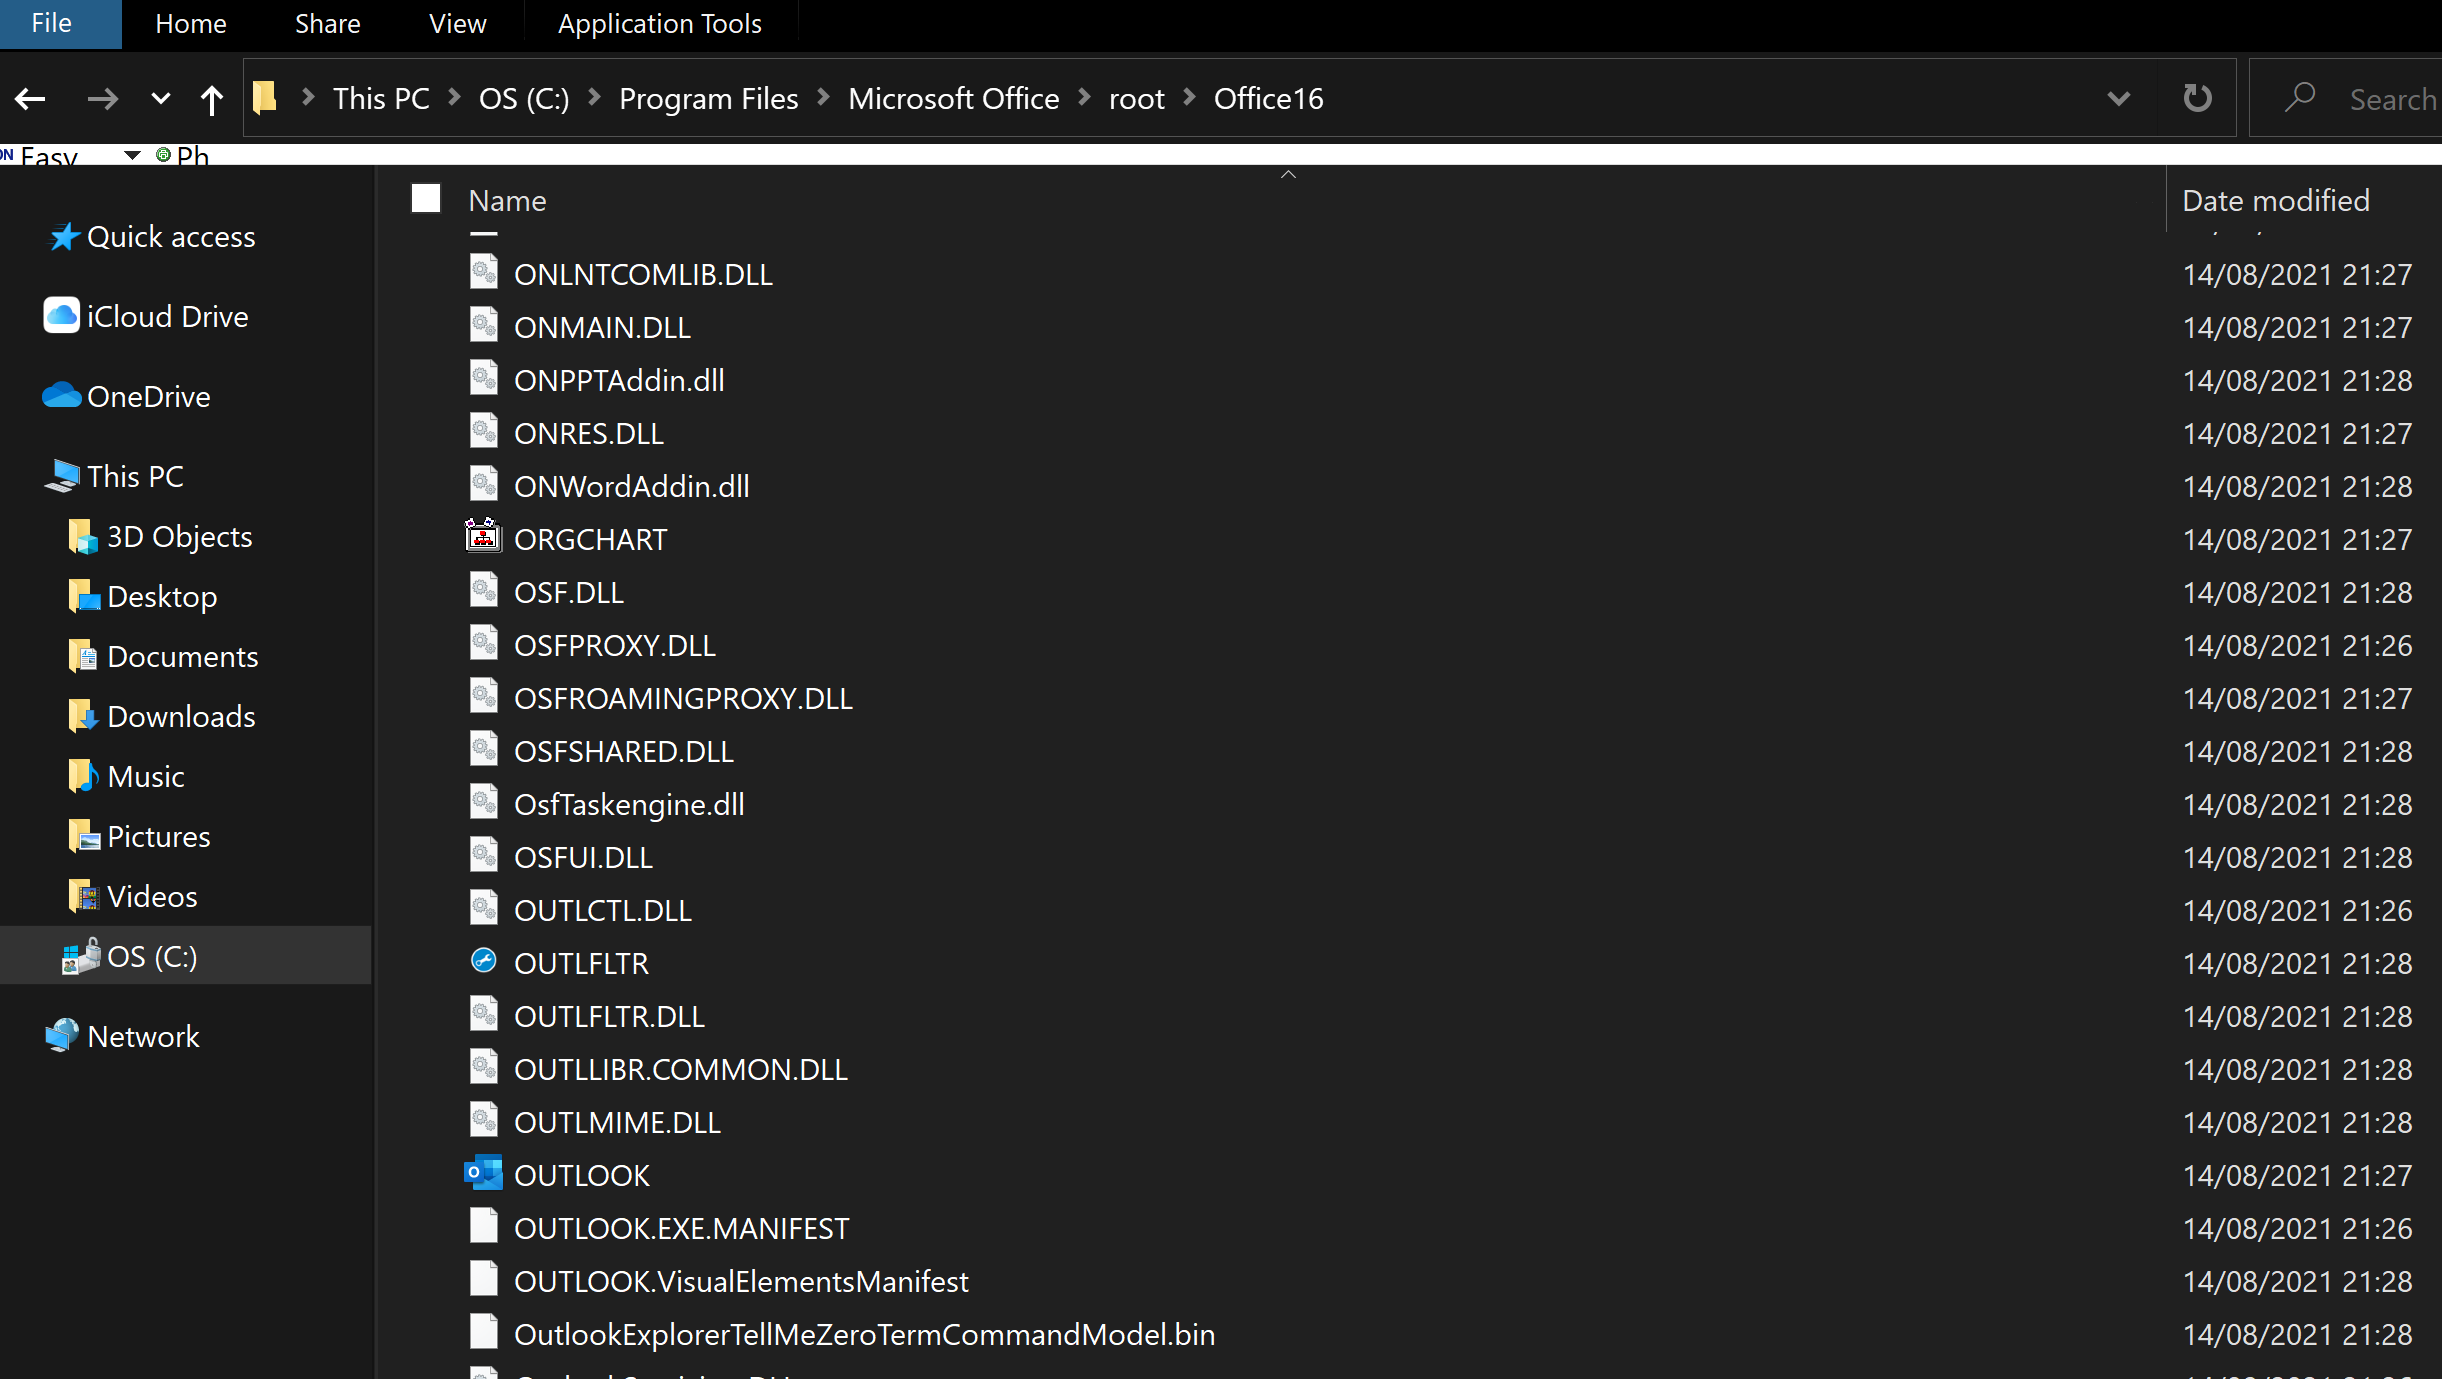Open the Application Tools tab
Viewport: 2442px width, 1379px height.
pos(660,23)
